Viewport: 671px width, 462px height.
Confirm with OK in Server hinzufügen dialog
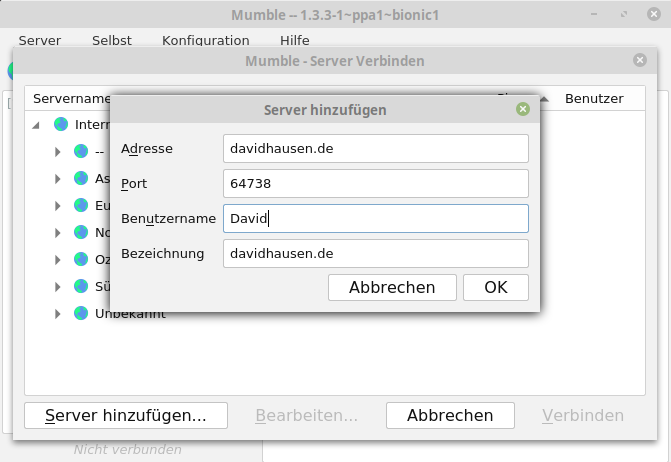pos(496,287)
